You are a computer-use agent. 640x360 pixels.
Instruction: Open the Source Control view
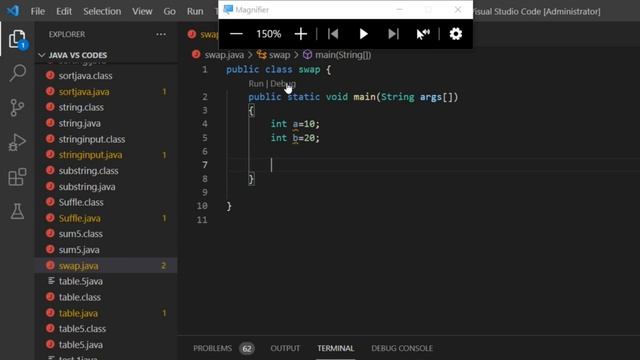click(17, 108)
